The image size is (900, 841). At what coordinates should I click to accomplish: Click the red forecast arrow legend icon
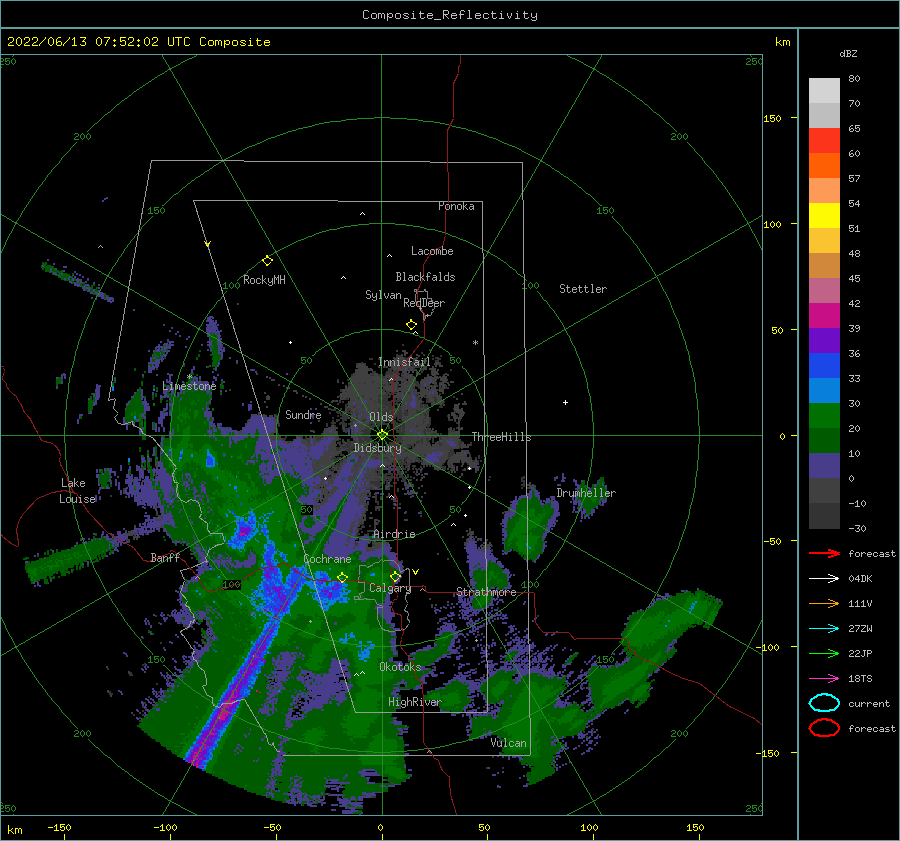point(824,553)
